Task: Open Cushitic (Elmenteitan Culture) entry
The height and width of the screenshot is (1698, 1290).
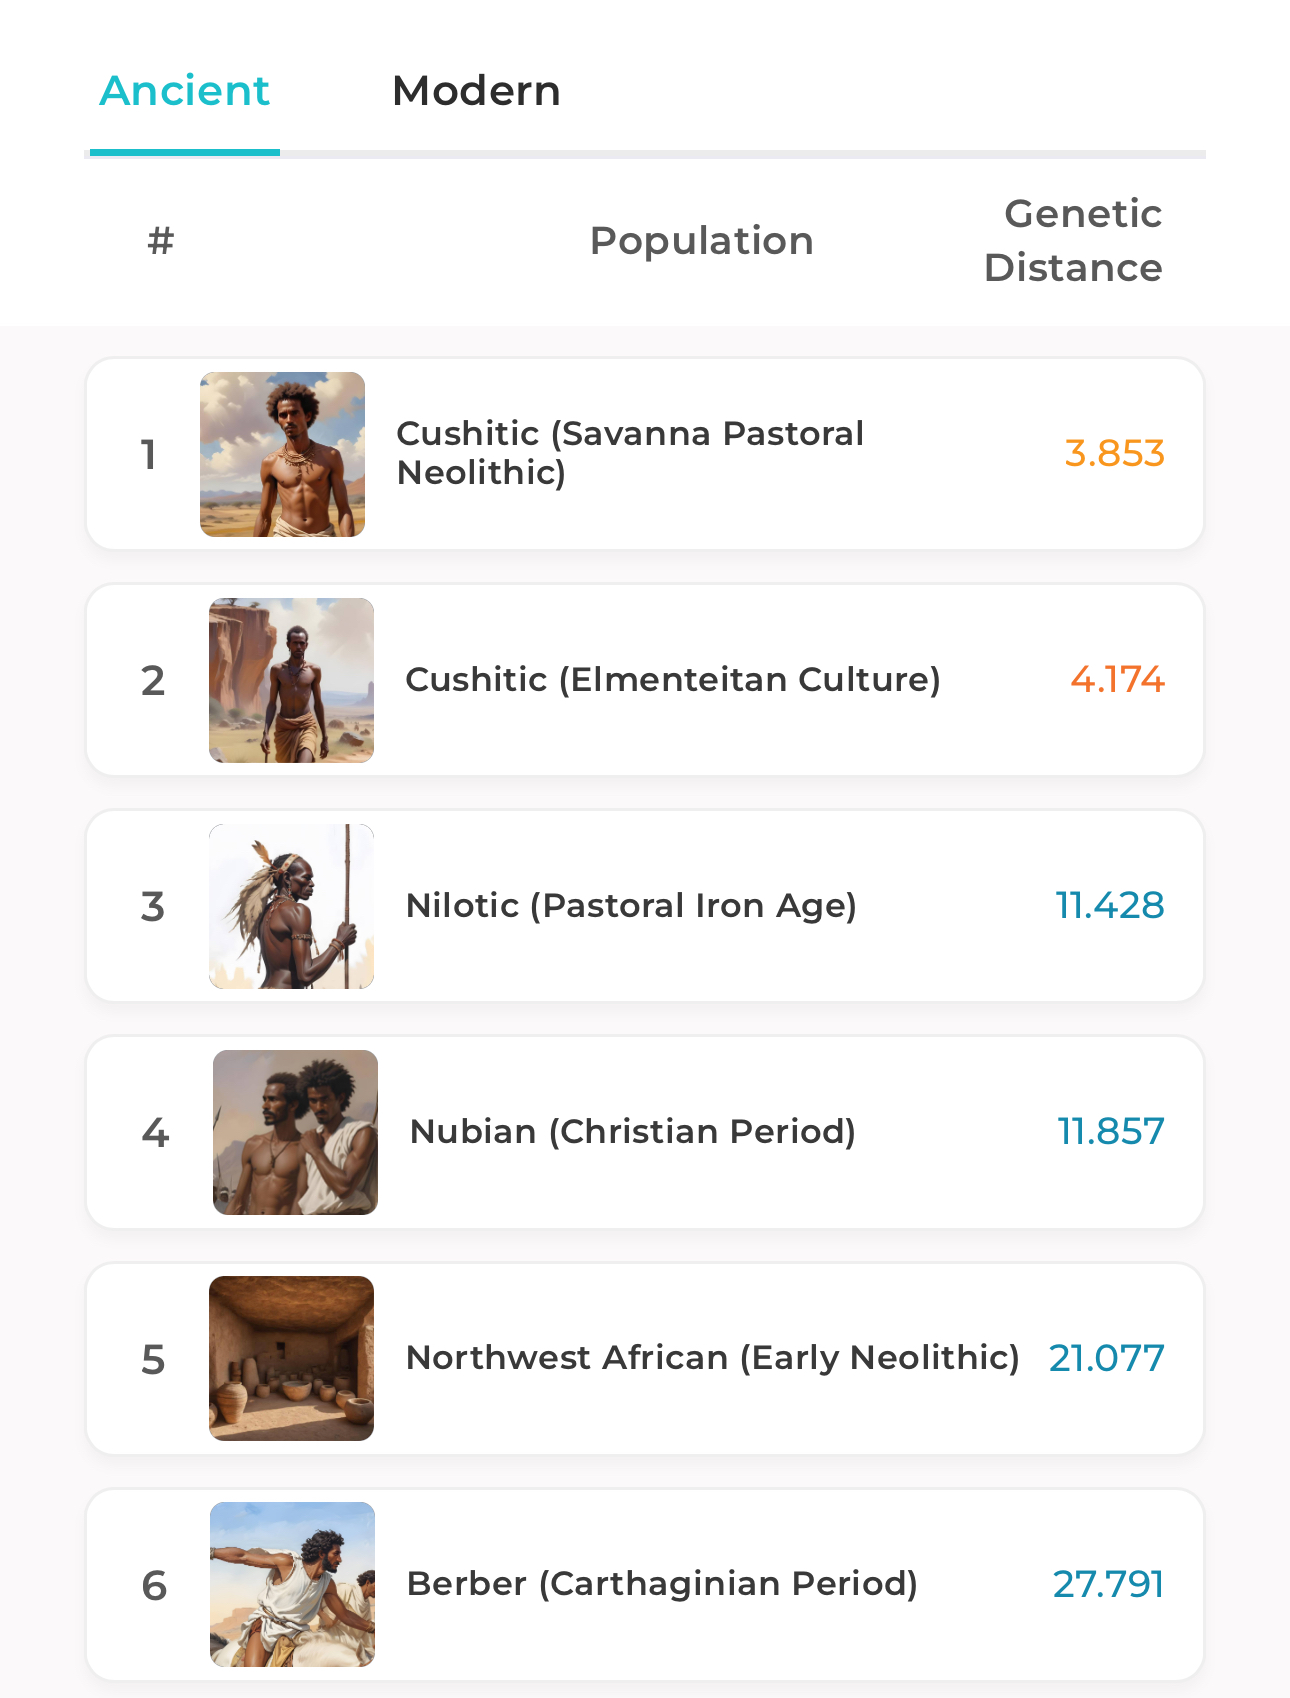Action: 673,680
